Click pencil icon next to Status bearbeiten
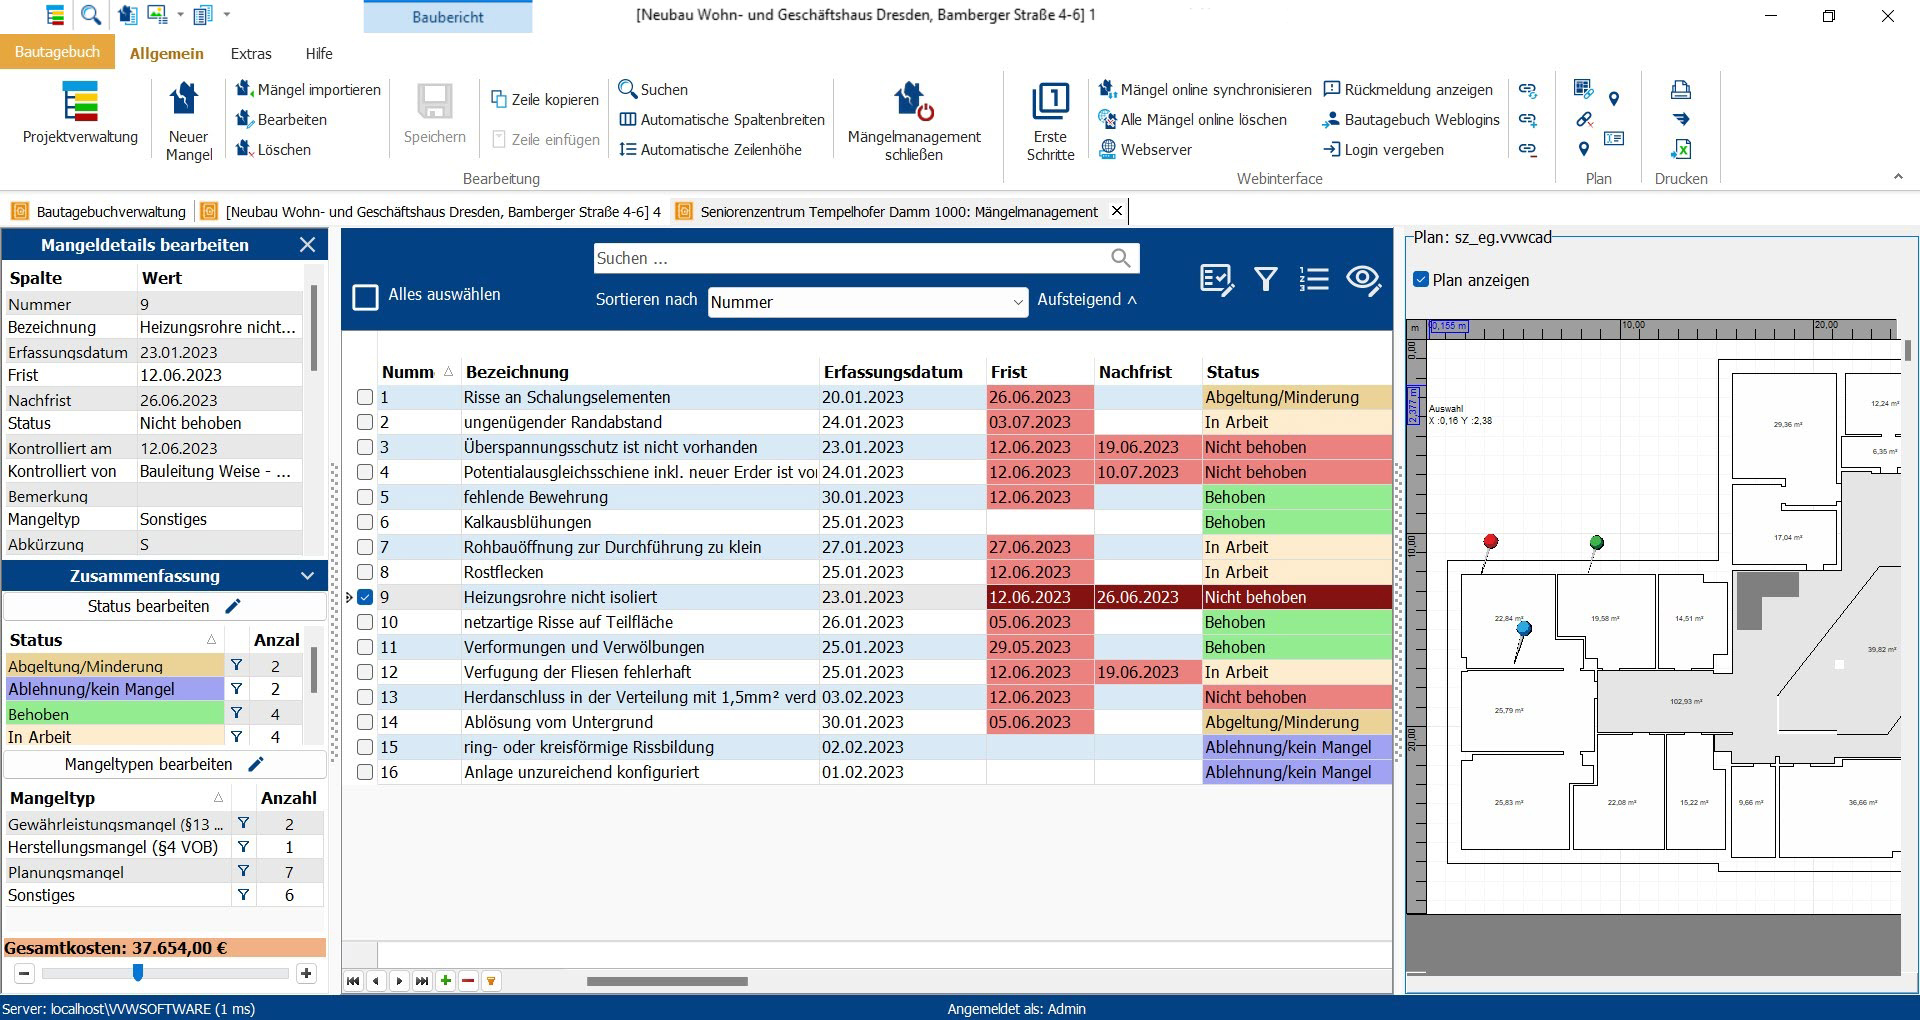Image resolution: width=1920 pixels, height=1020 pixels. tap(233, 606)
